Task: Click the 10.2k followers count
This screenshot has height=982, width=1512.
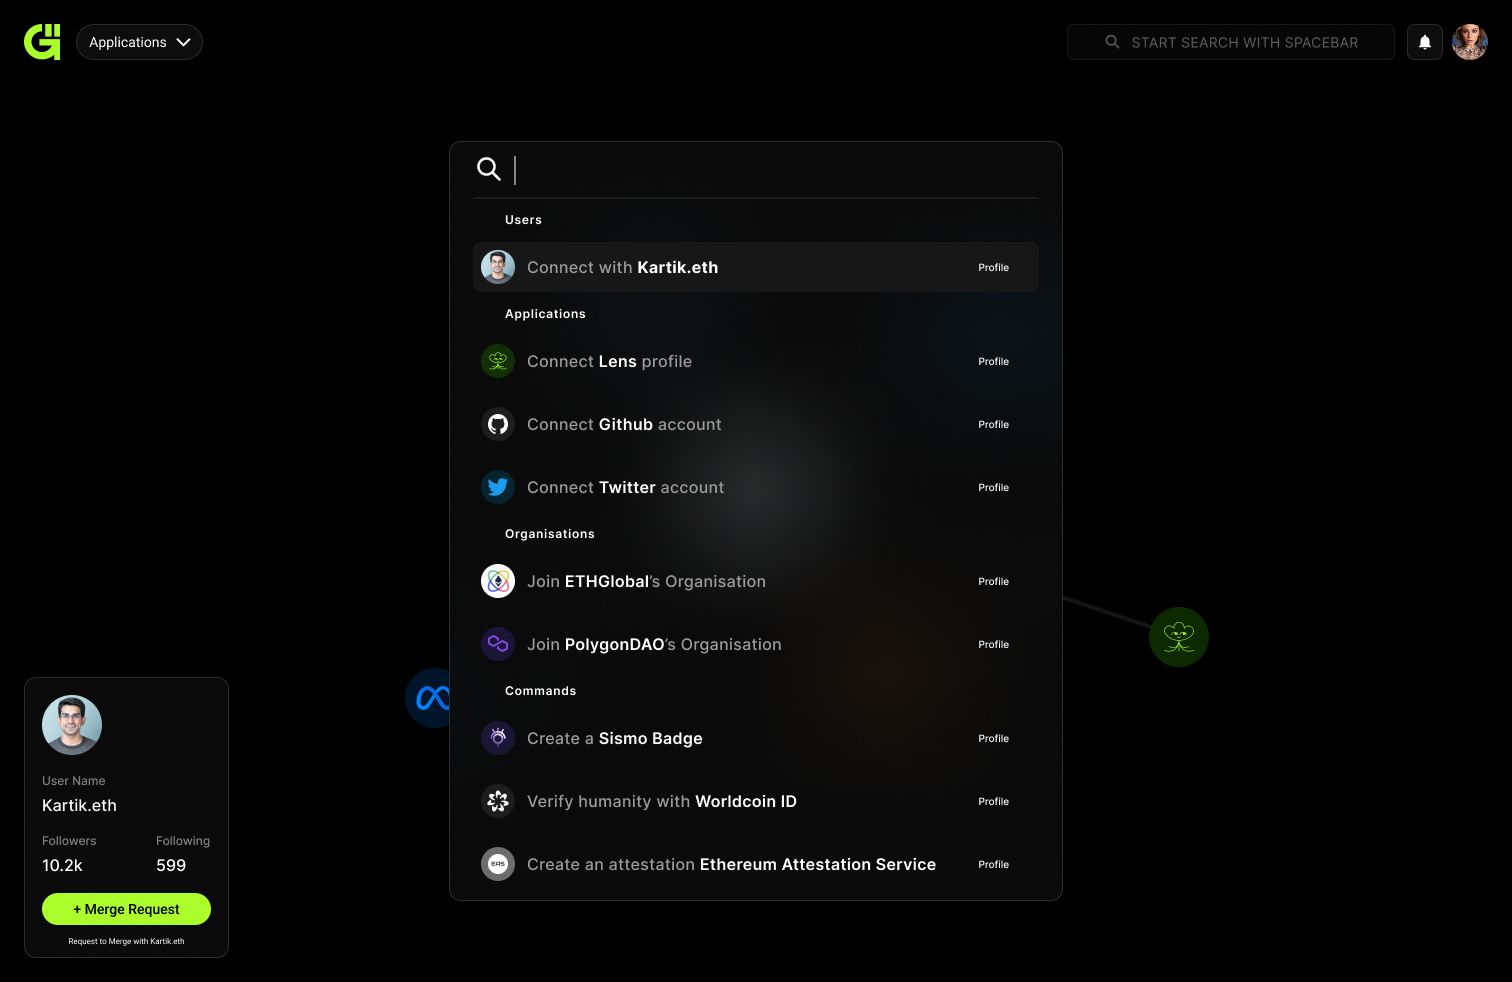Action: [62, 865]
